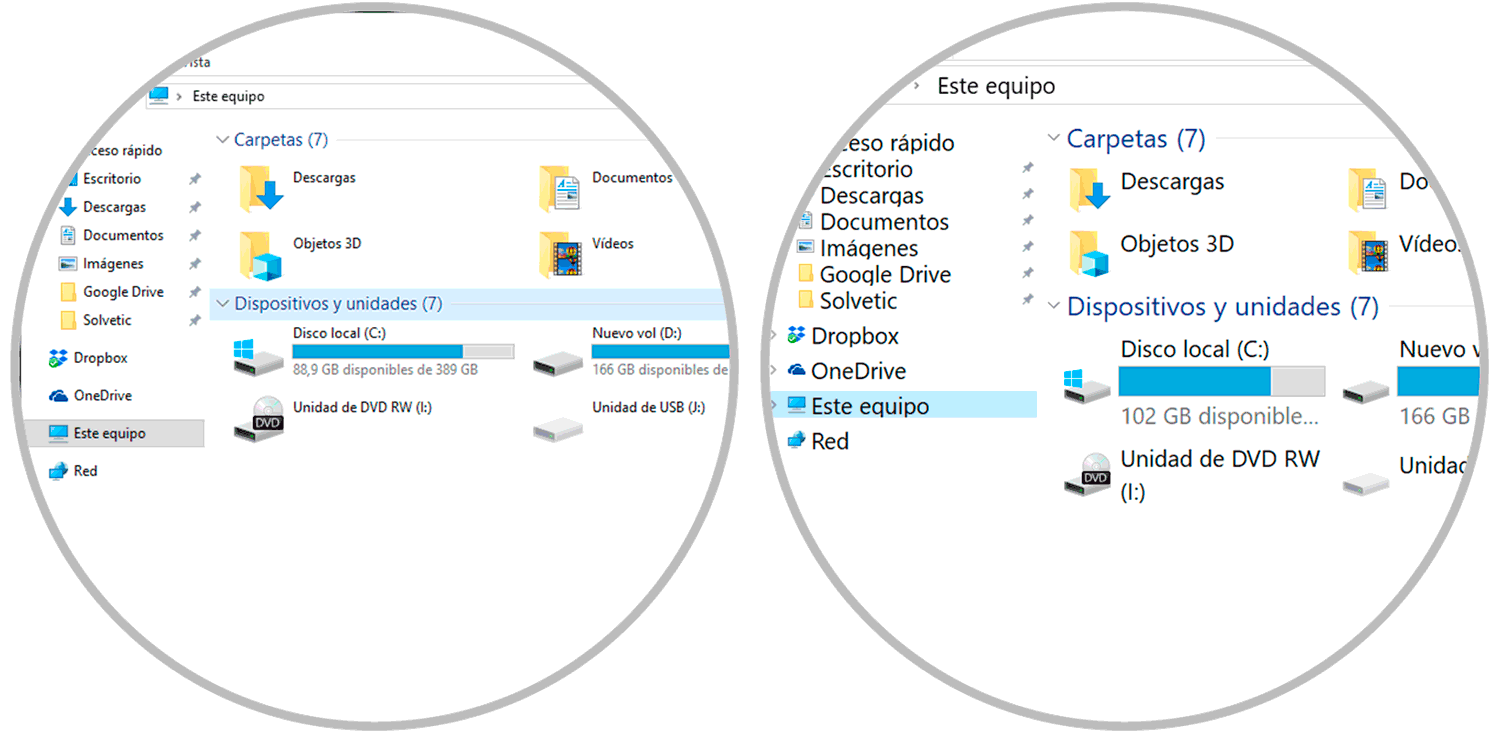Open DVD RW drive icon in left circle
The image size is (1500, 732).
259,419
